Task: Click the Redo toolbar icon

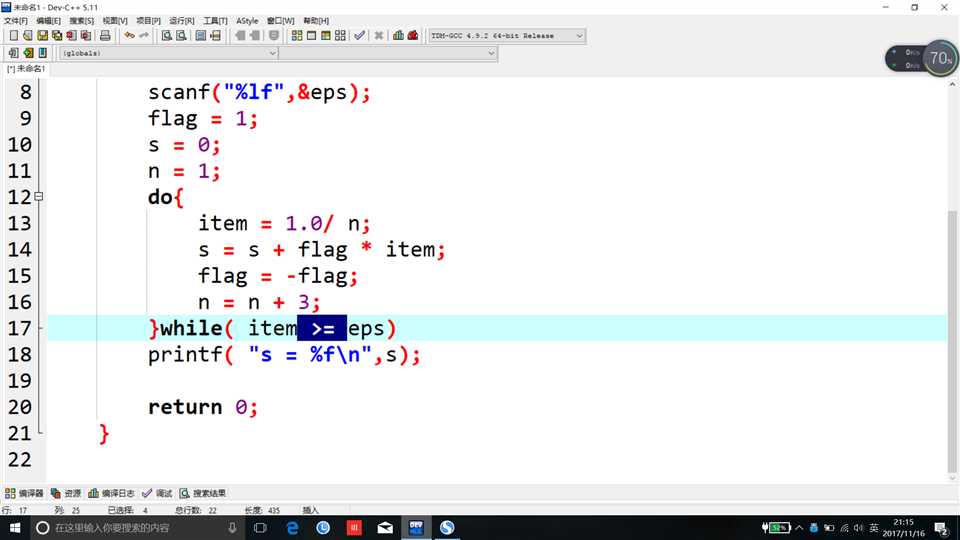Action: (x=144, y=36)
